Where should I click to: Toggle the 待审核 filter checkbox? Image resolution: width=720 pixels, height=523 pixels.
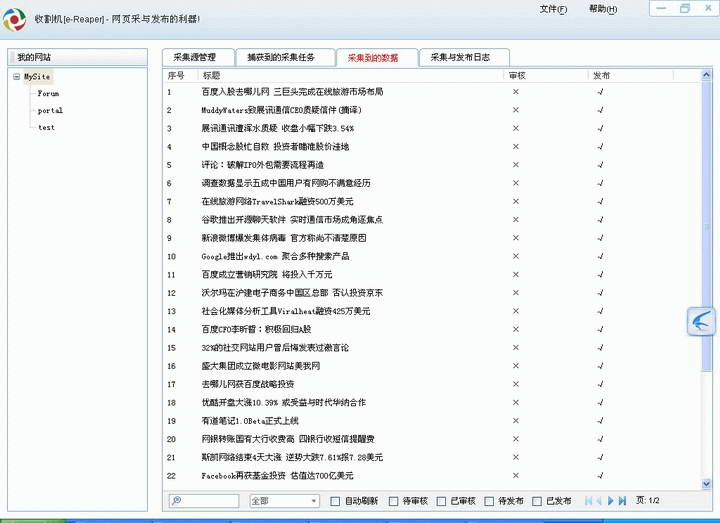click(393, 501)
